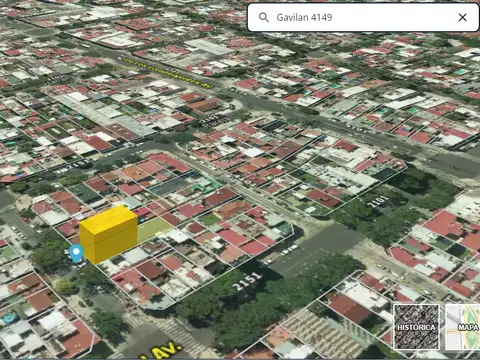Switch to the MAPA basemap thumbnail

[x=463, y=327]
